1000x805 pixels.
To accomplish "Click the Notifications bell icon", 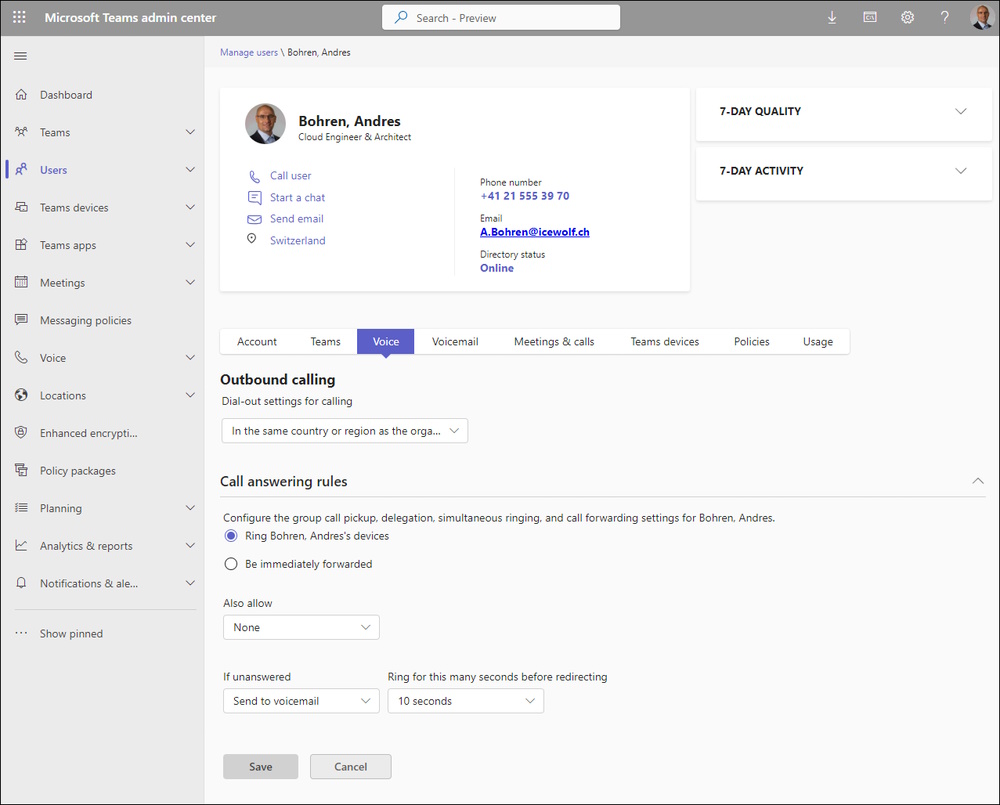I will coord(21,583).
